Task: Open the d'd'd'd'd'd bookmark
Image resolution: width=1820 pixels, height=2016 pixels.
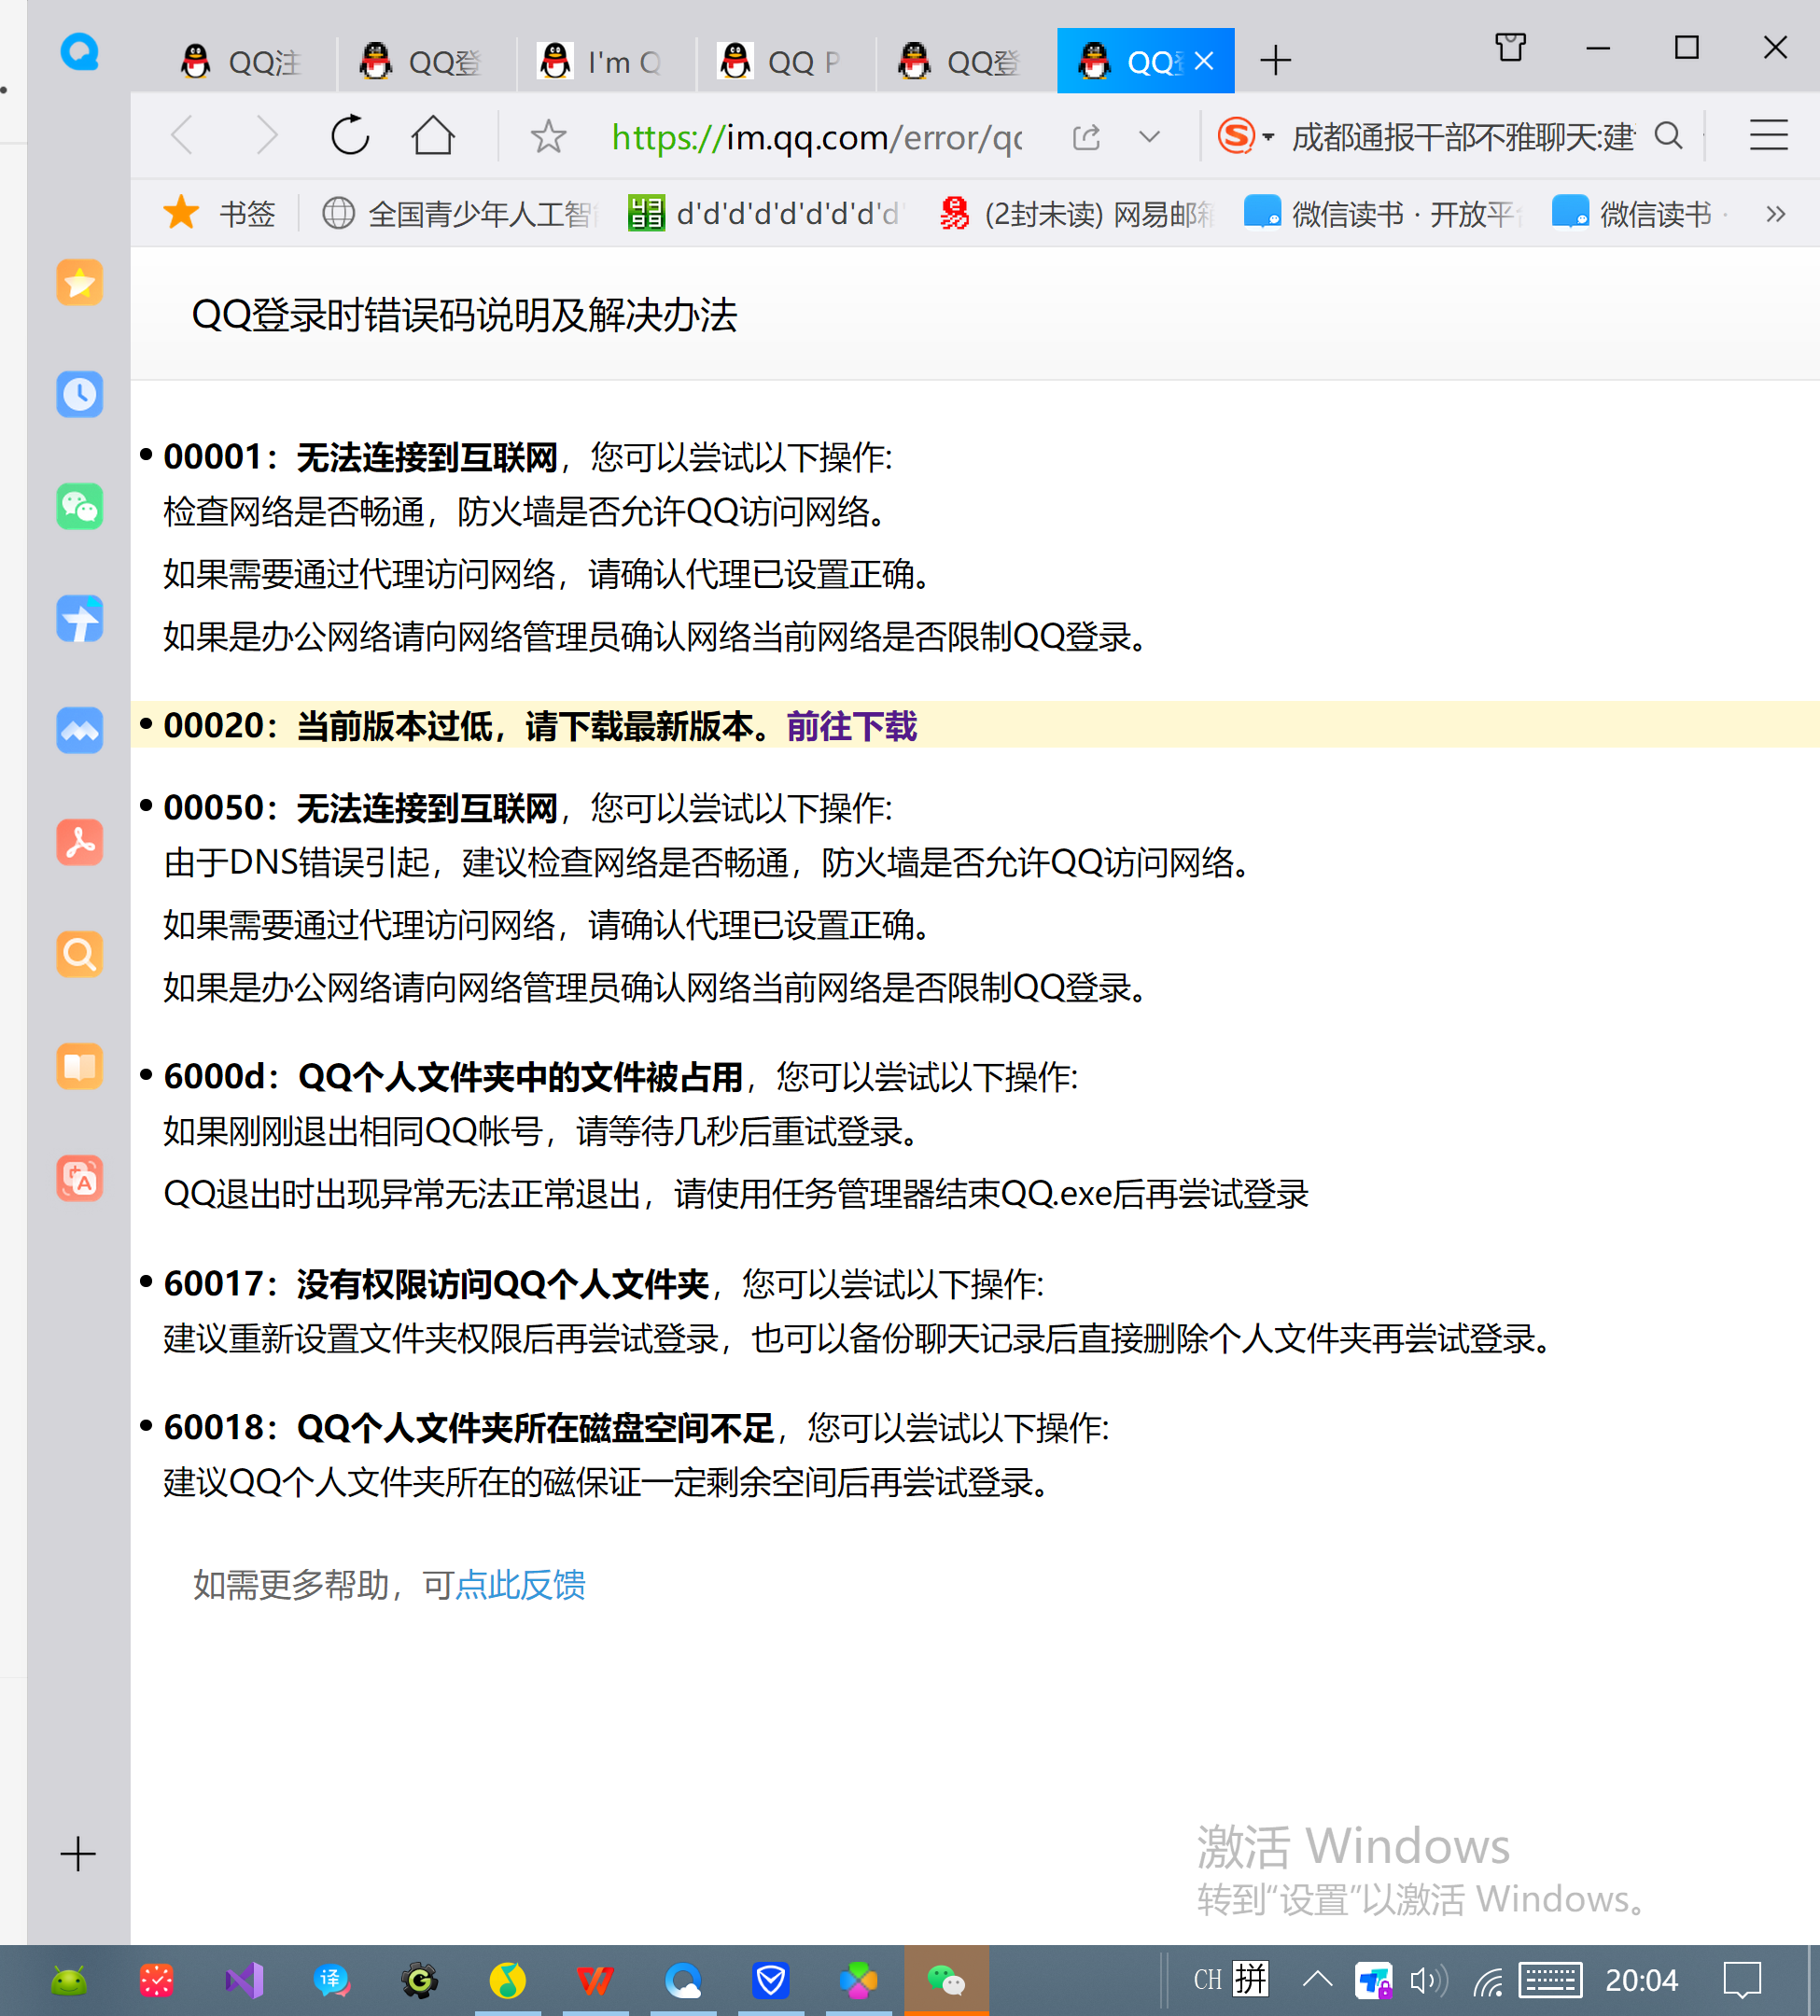Action: click(x=766, y=214)
